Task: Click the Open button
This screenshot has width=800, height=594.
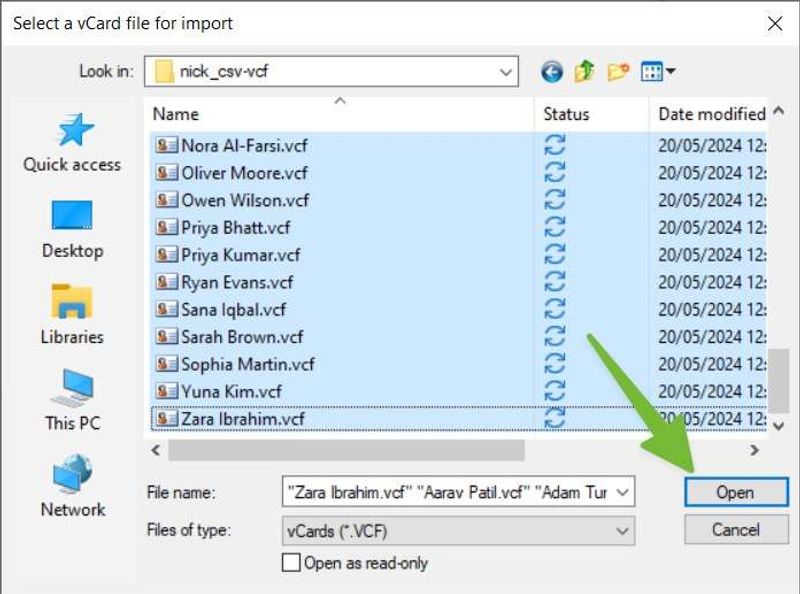Action: click(x=735, y=492)
